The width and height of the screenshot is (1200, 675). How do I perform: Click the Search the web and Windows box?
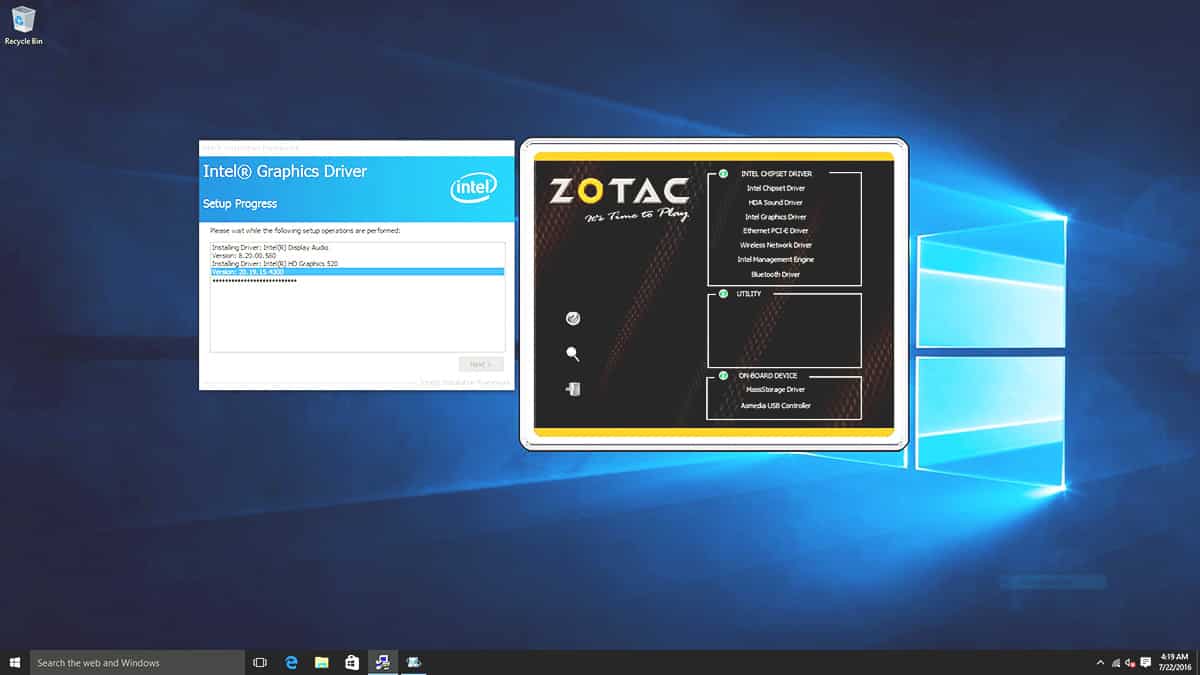137,662
